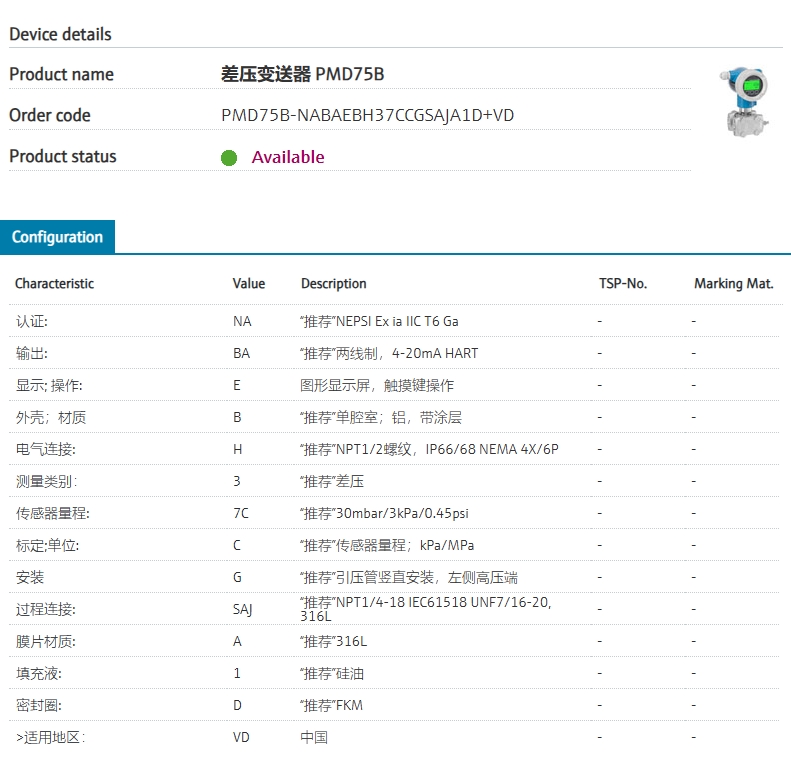Image resolution: width=791 pixels, height=763 pixels.
Task: Click the 认证: characteristic row label
Action: pos(31,321)
